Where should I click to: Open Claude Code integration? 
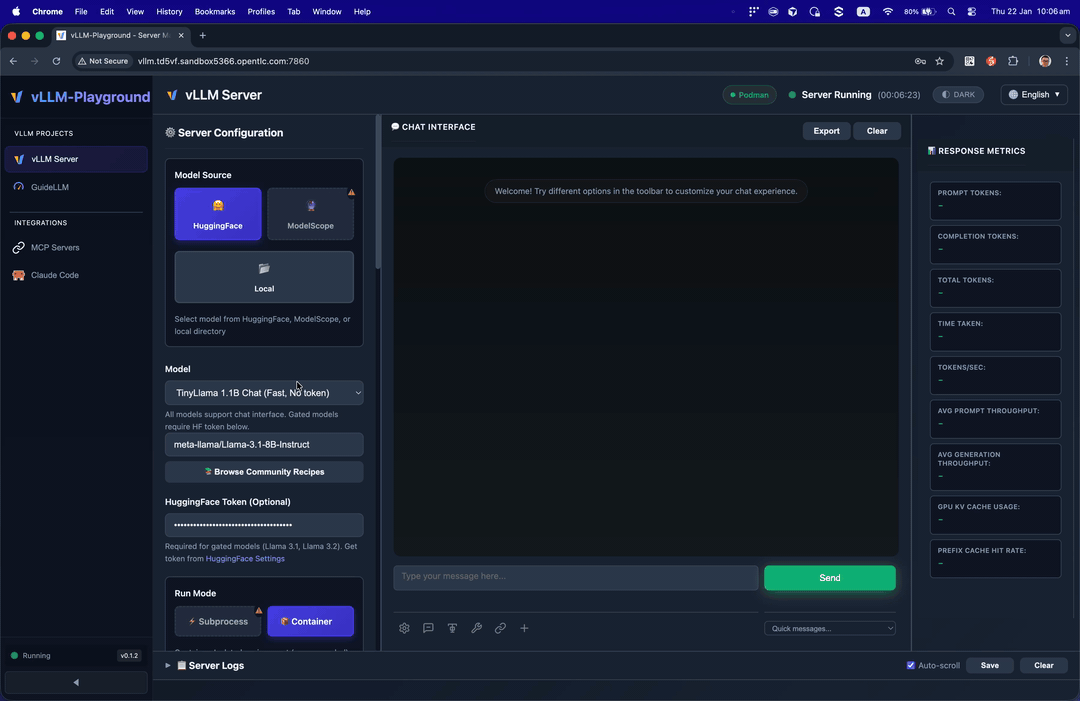click(x=76, y=275)
